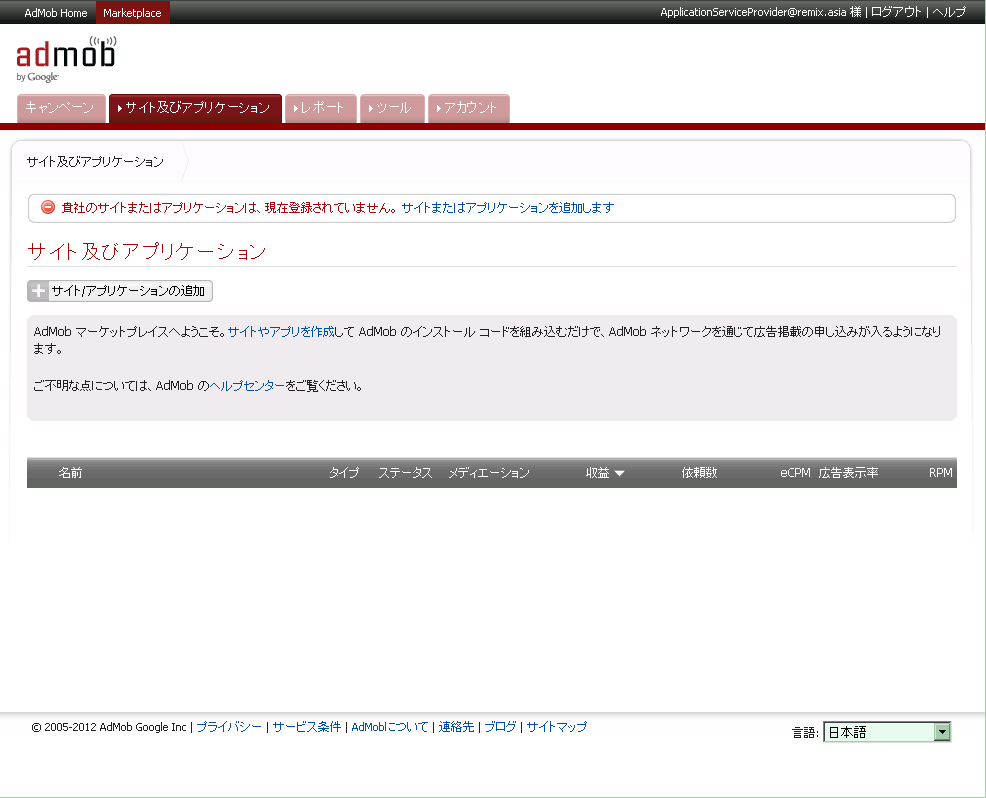Viewport: 986px width, 798px height.
Task: Open the アカウント tab
Action: tap(468, 108)
